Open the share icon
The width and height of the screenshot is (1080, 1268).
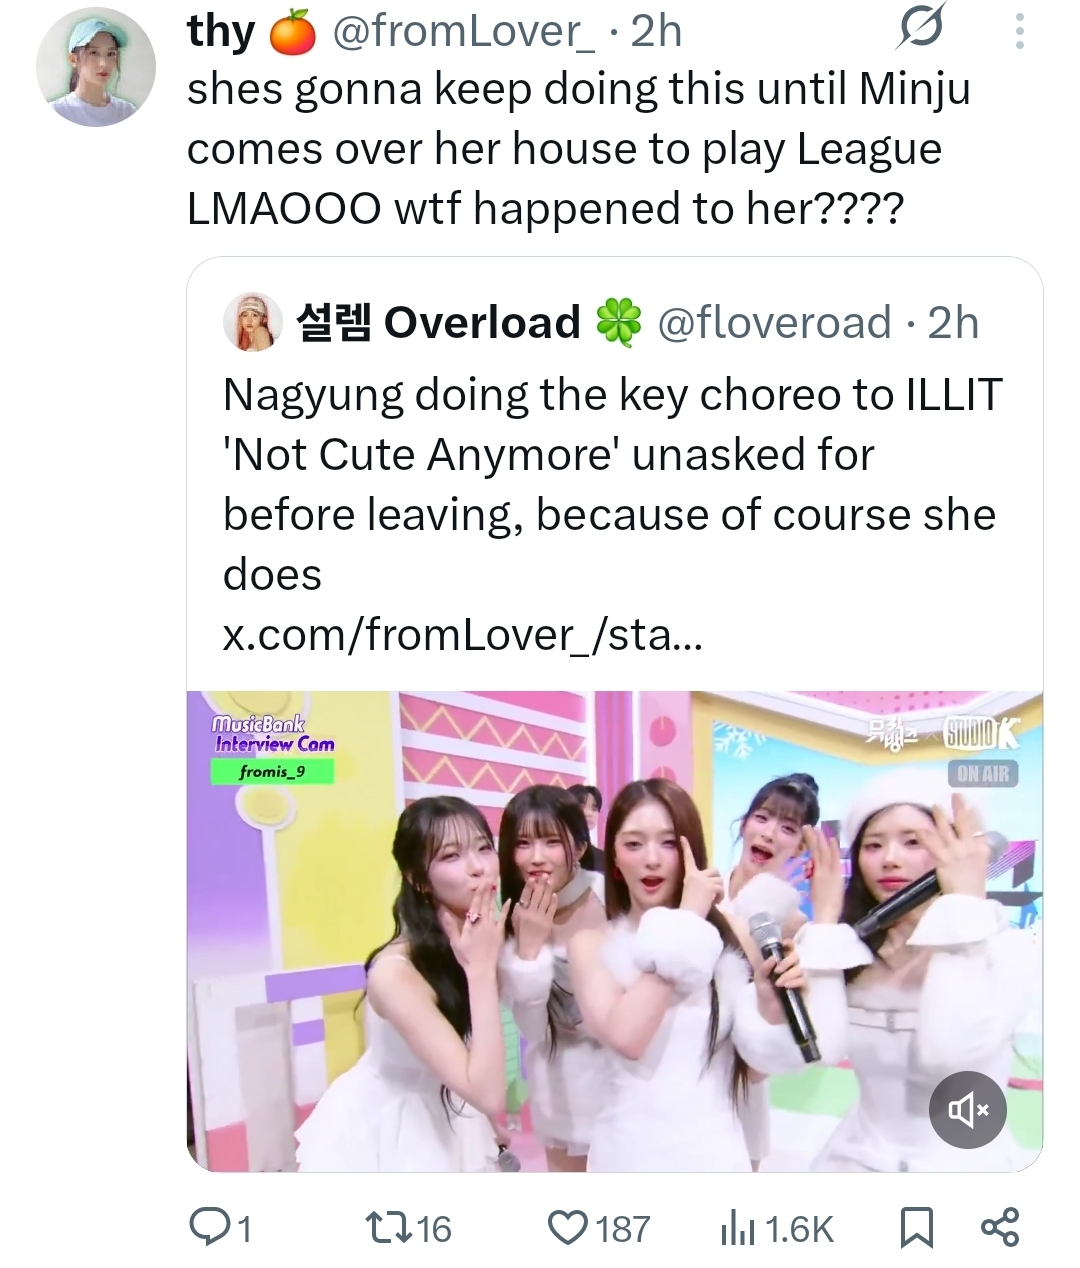(1000, 1227)
